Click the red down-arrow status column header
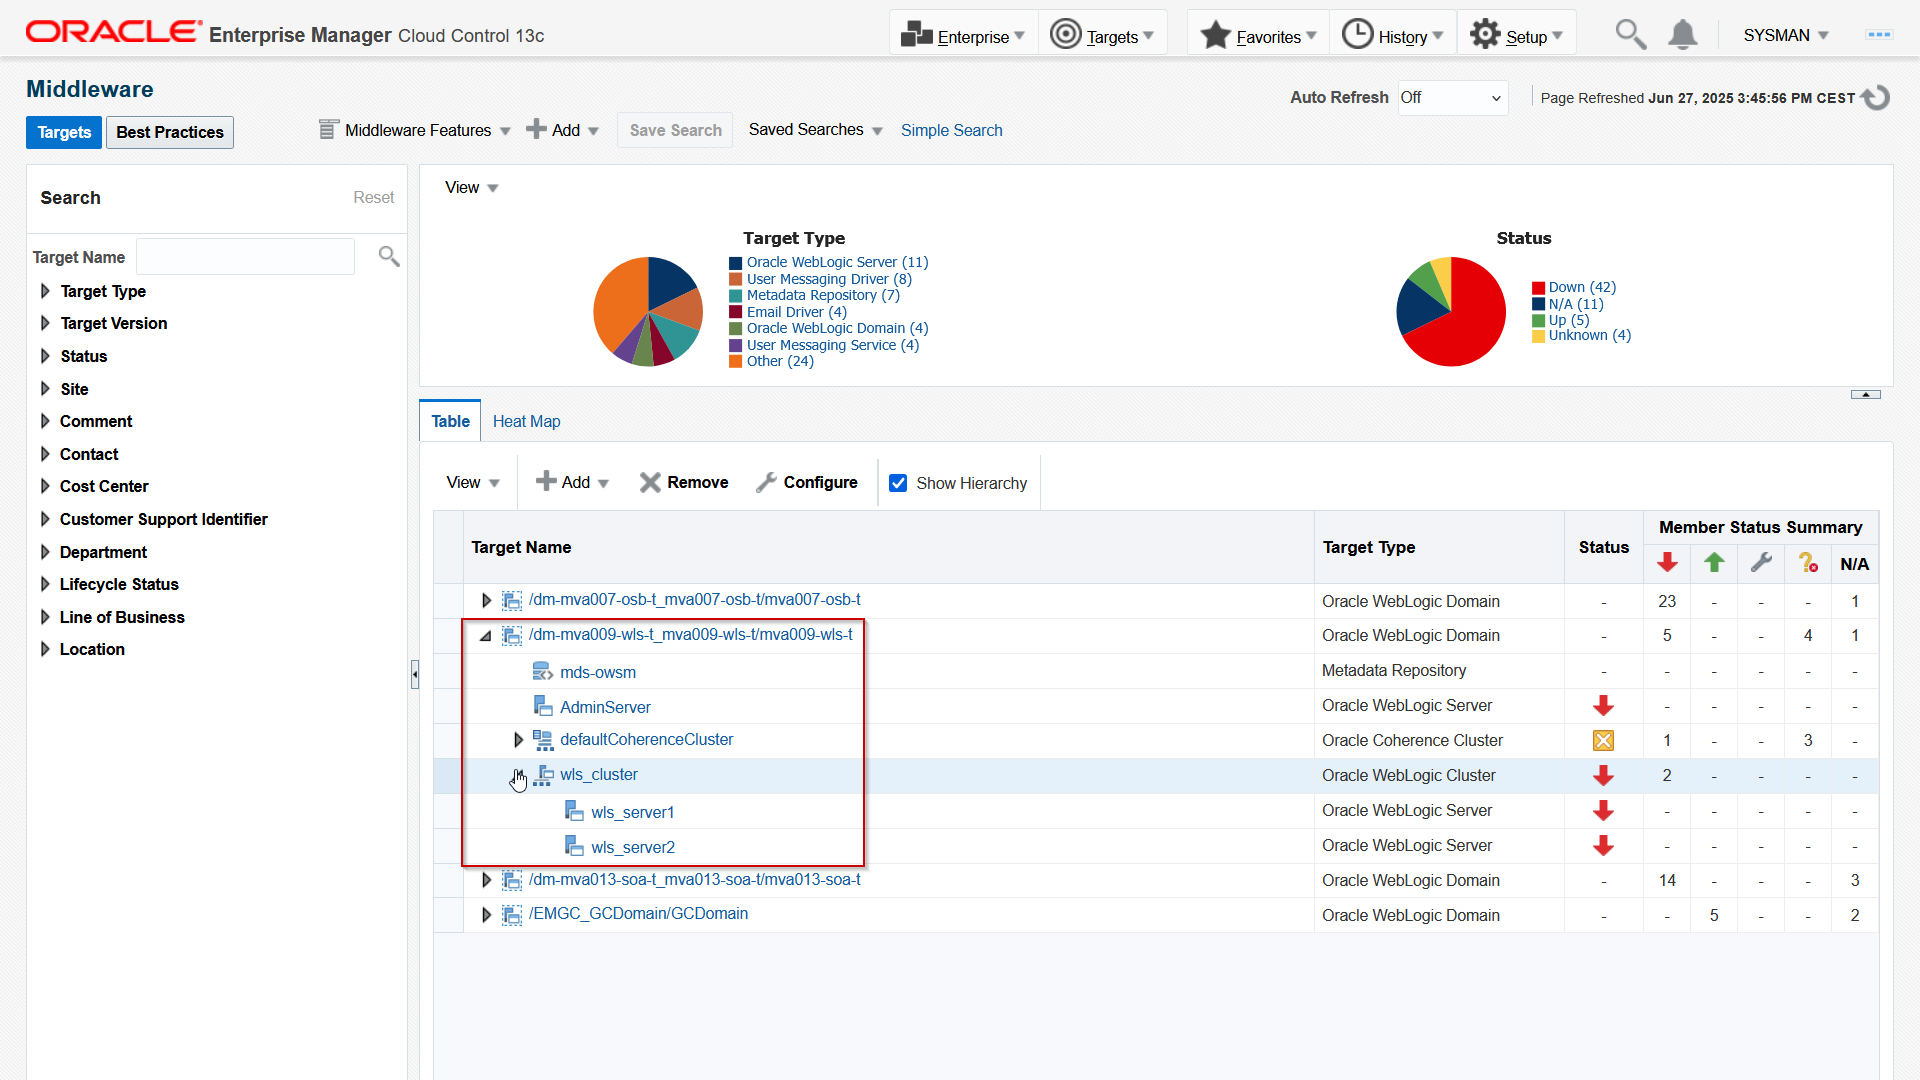1920x1080 pixels. (1667, 563)
